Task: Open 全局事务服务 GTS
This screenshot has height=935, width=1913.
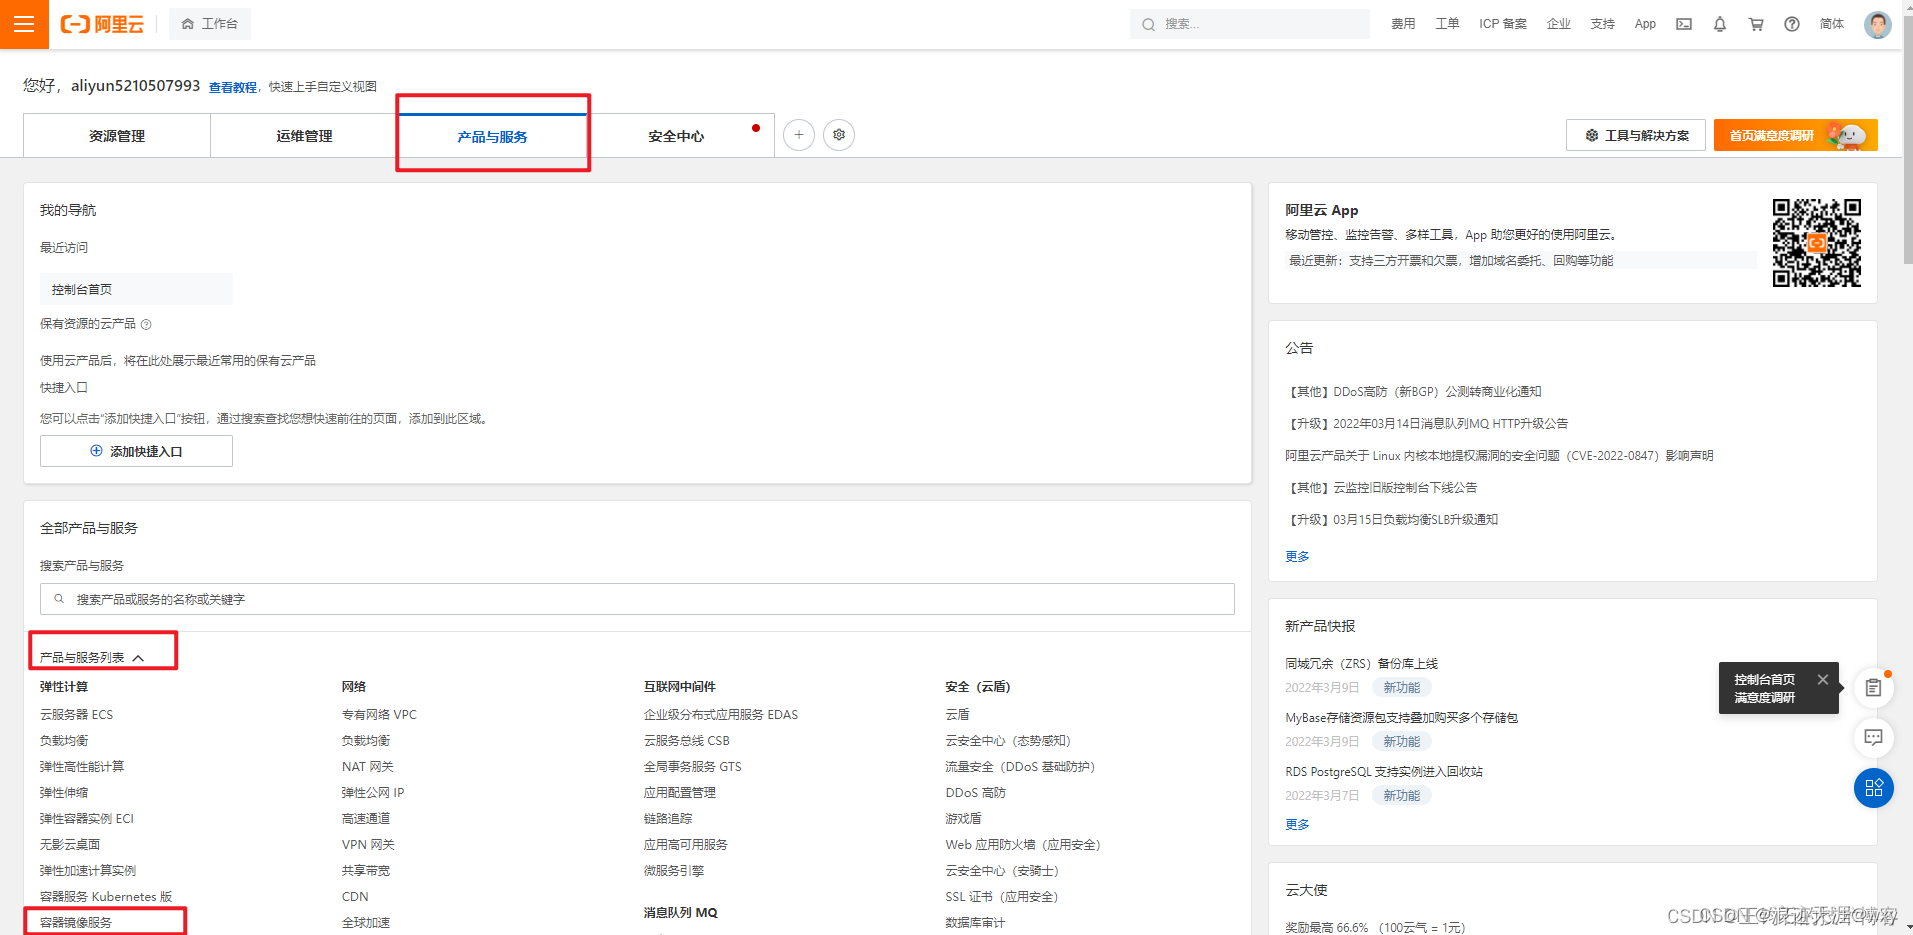Action: tap(693, 767)
